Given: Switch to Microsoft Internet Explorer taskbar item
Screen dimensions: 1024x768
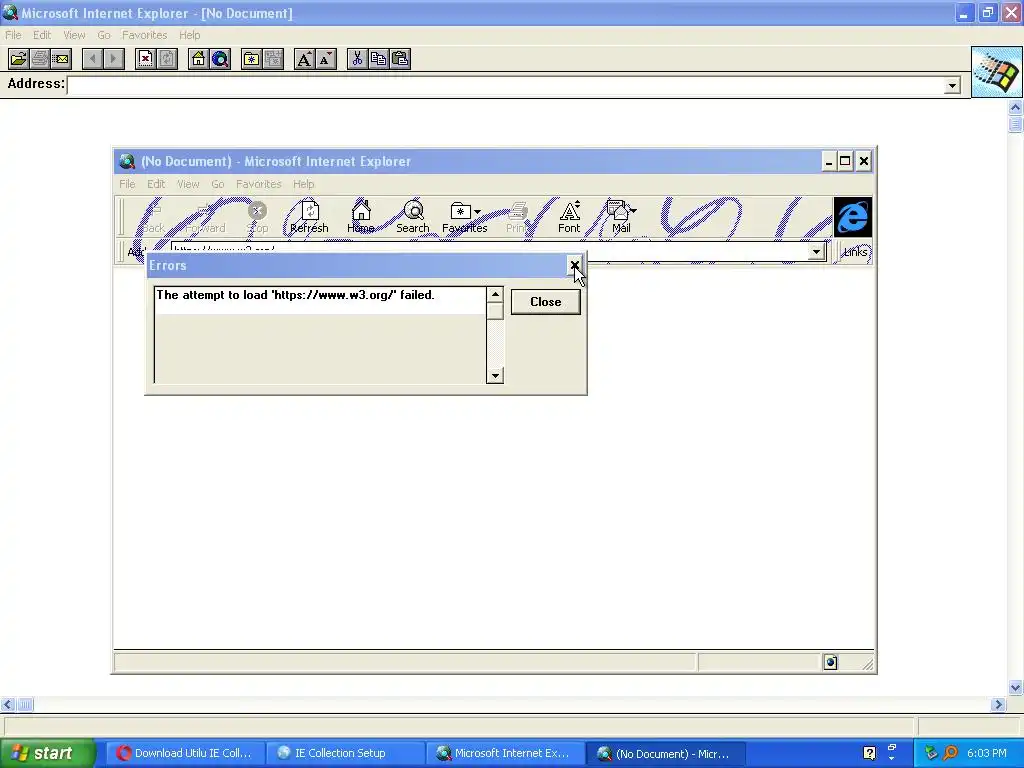Looking at the screenshot, I should 504,753.
